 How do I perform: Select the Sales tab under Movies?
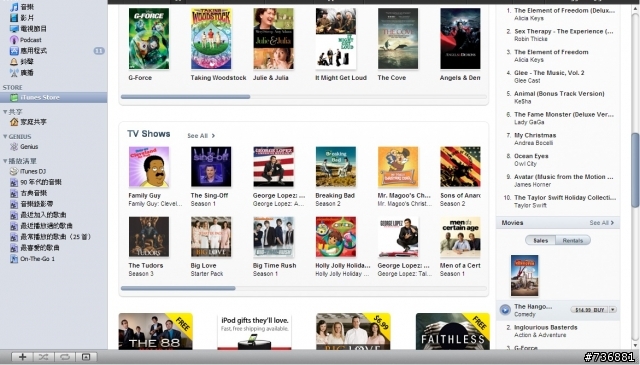click(x=540, y=240)
